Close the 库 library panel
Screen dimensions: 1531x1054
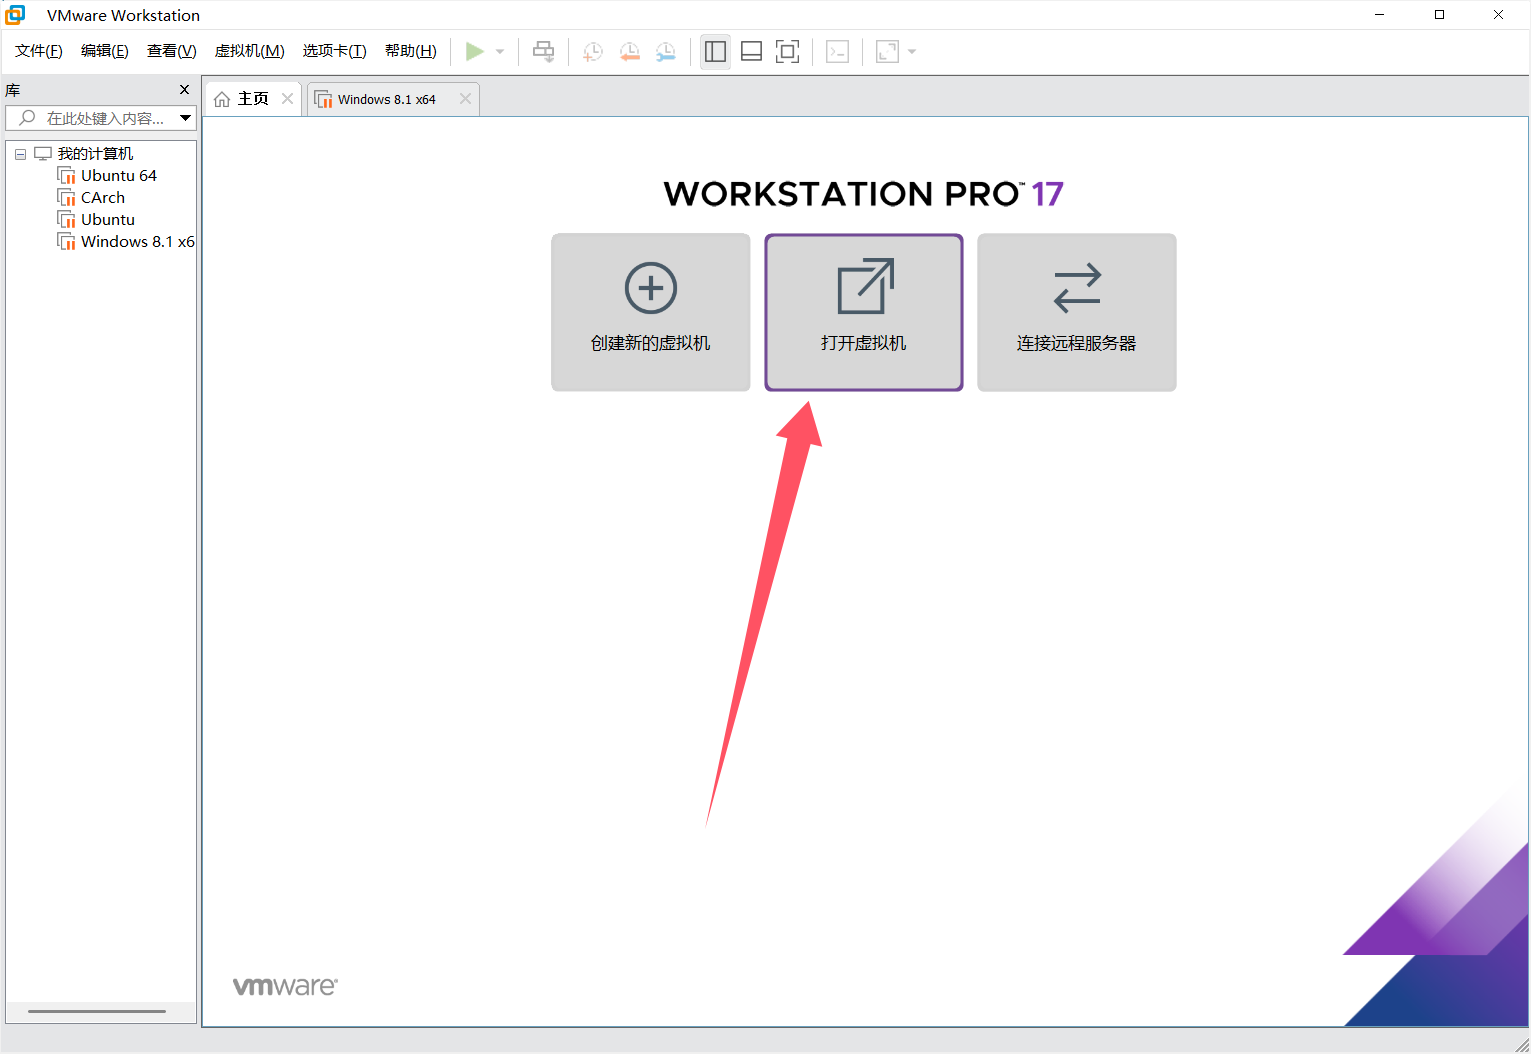[184, 90]
